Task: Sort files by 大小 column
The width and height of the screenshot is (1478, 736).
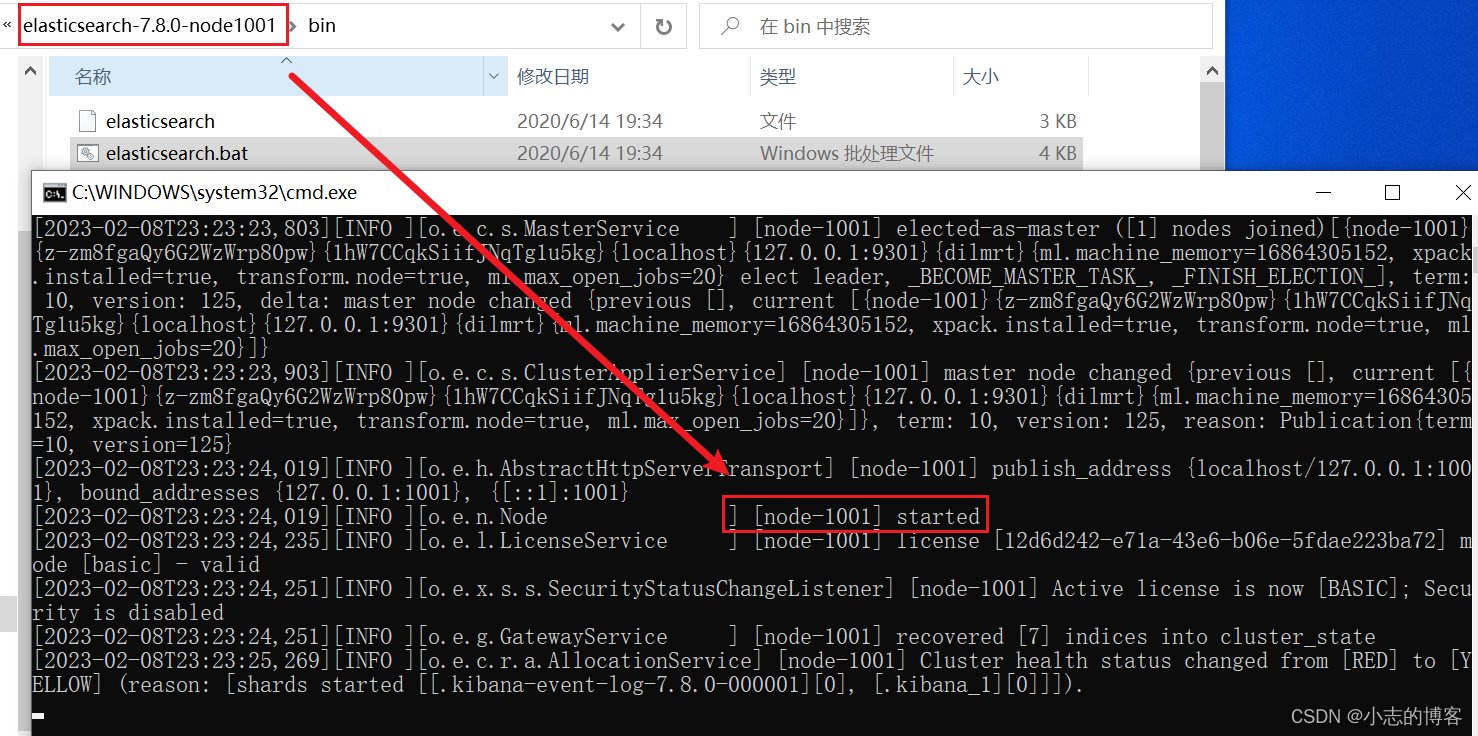Action: [1018, 76]
